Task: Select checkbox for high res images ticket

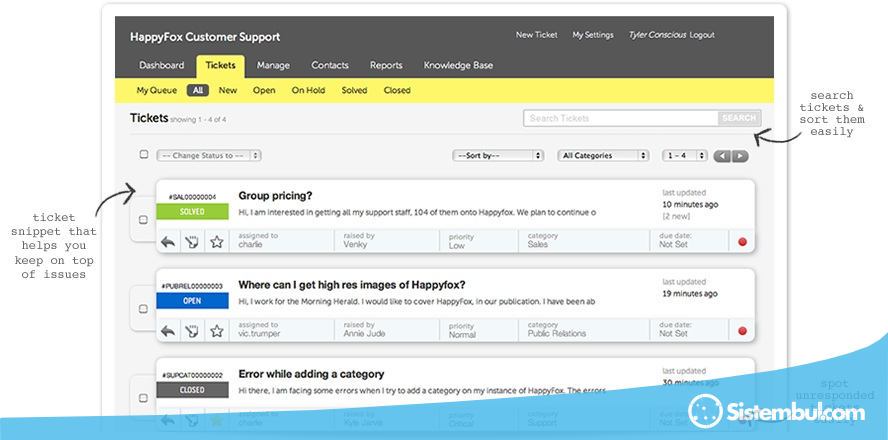Action: (x=143, y=309)
